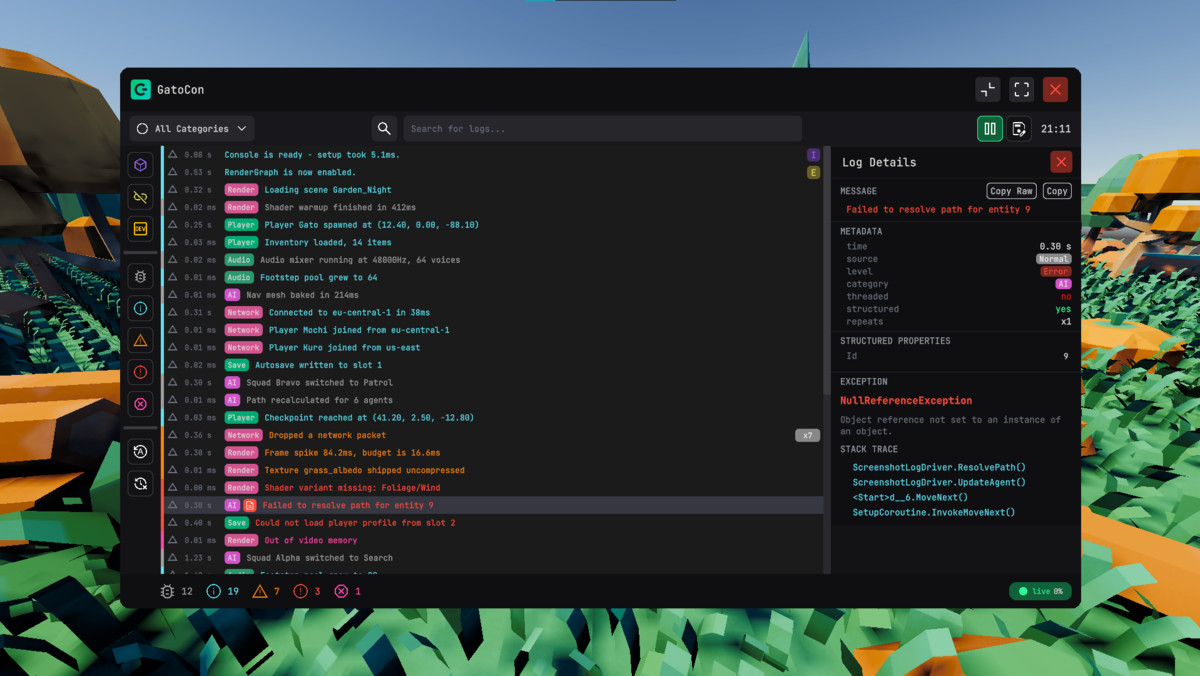Expand the 'Inventory loaded' row triangle

[173, 242]
